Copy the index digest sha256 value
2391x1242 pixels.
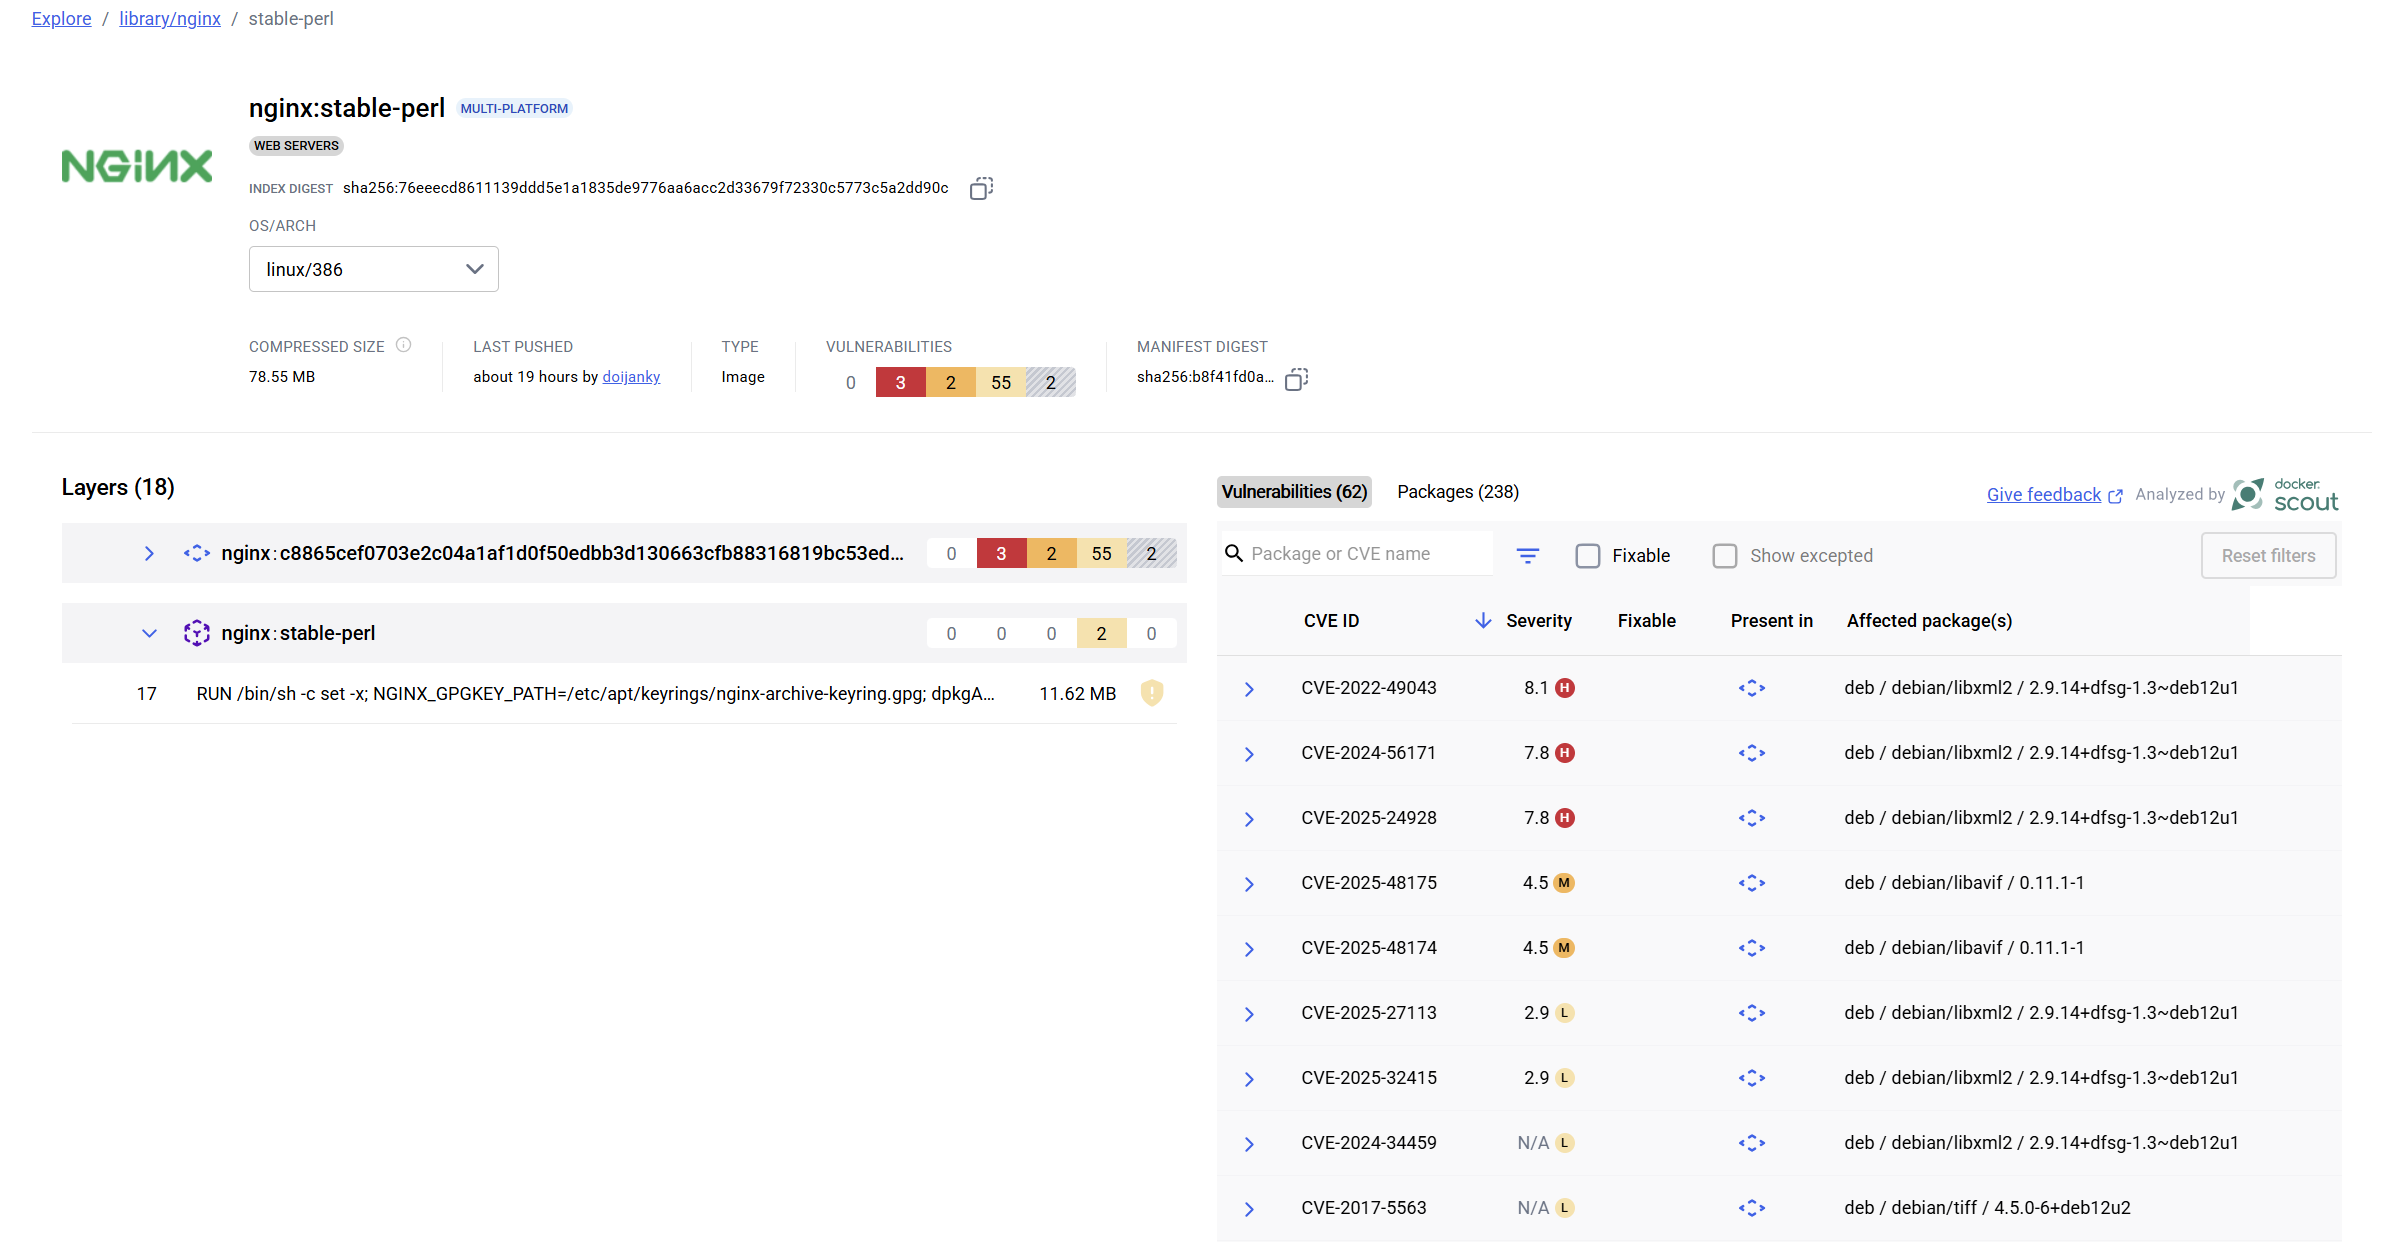(x=981, y=188)
